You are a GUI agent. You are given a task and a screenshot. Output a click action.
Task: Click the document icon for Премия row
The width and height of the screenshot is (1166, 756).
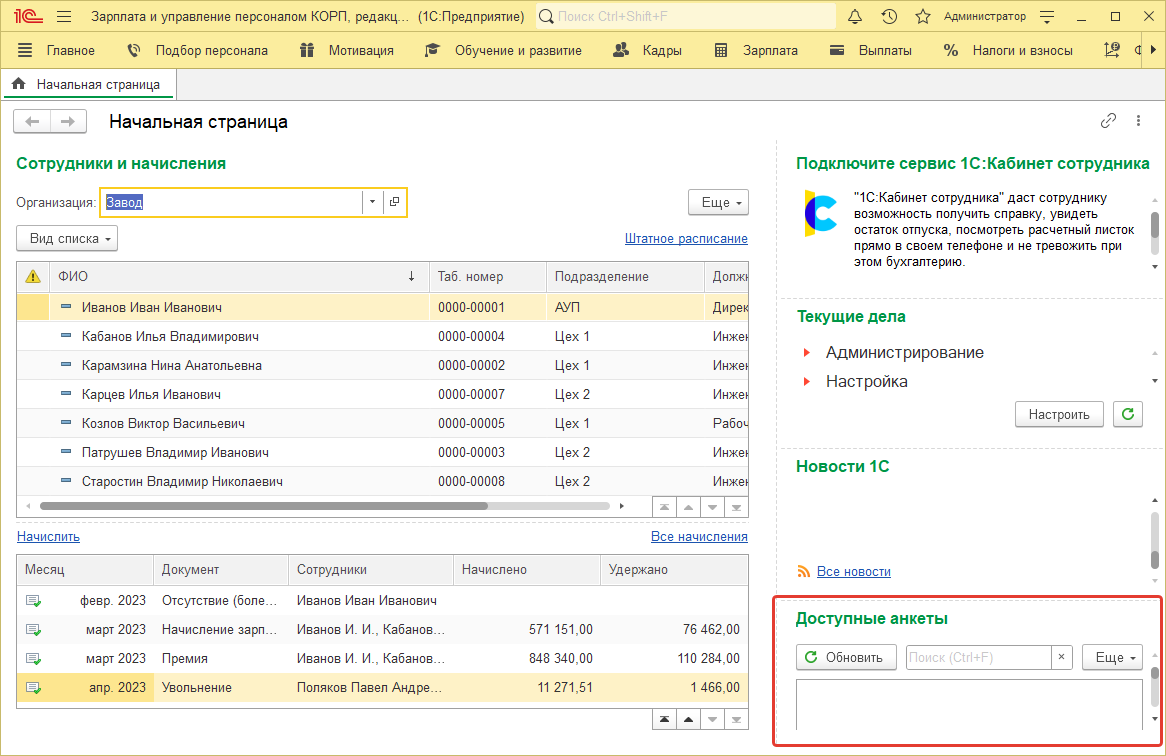33,659
